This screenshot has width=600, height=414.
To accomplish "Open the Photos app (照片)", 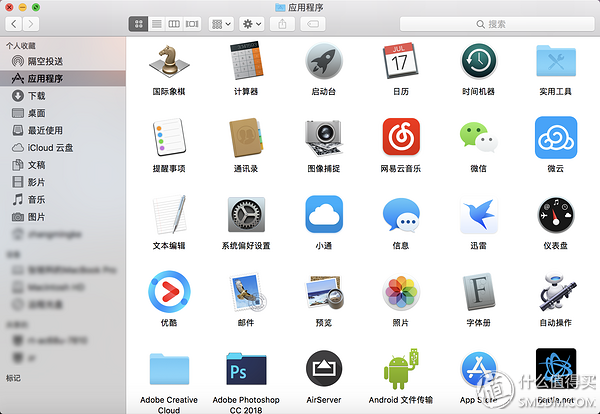I will [401, 292].
